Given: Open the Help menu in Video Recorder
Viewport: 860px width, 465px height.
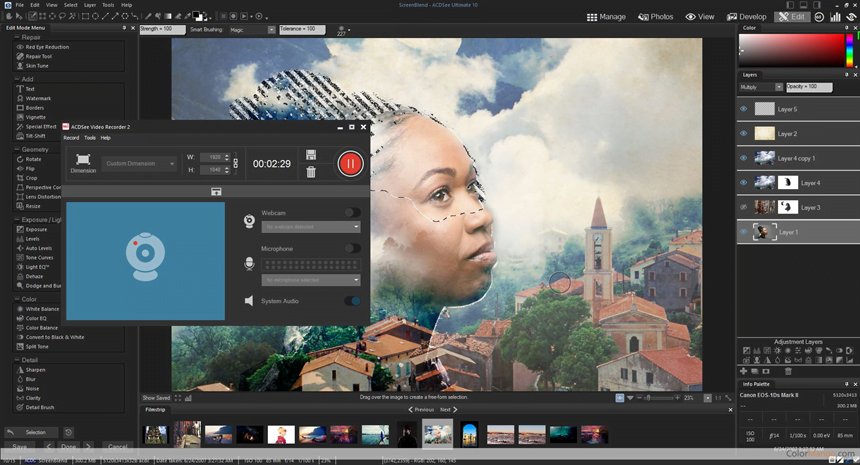Looking at the screenshot, I should [x=105, y=138].
